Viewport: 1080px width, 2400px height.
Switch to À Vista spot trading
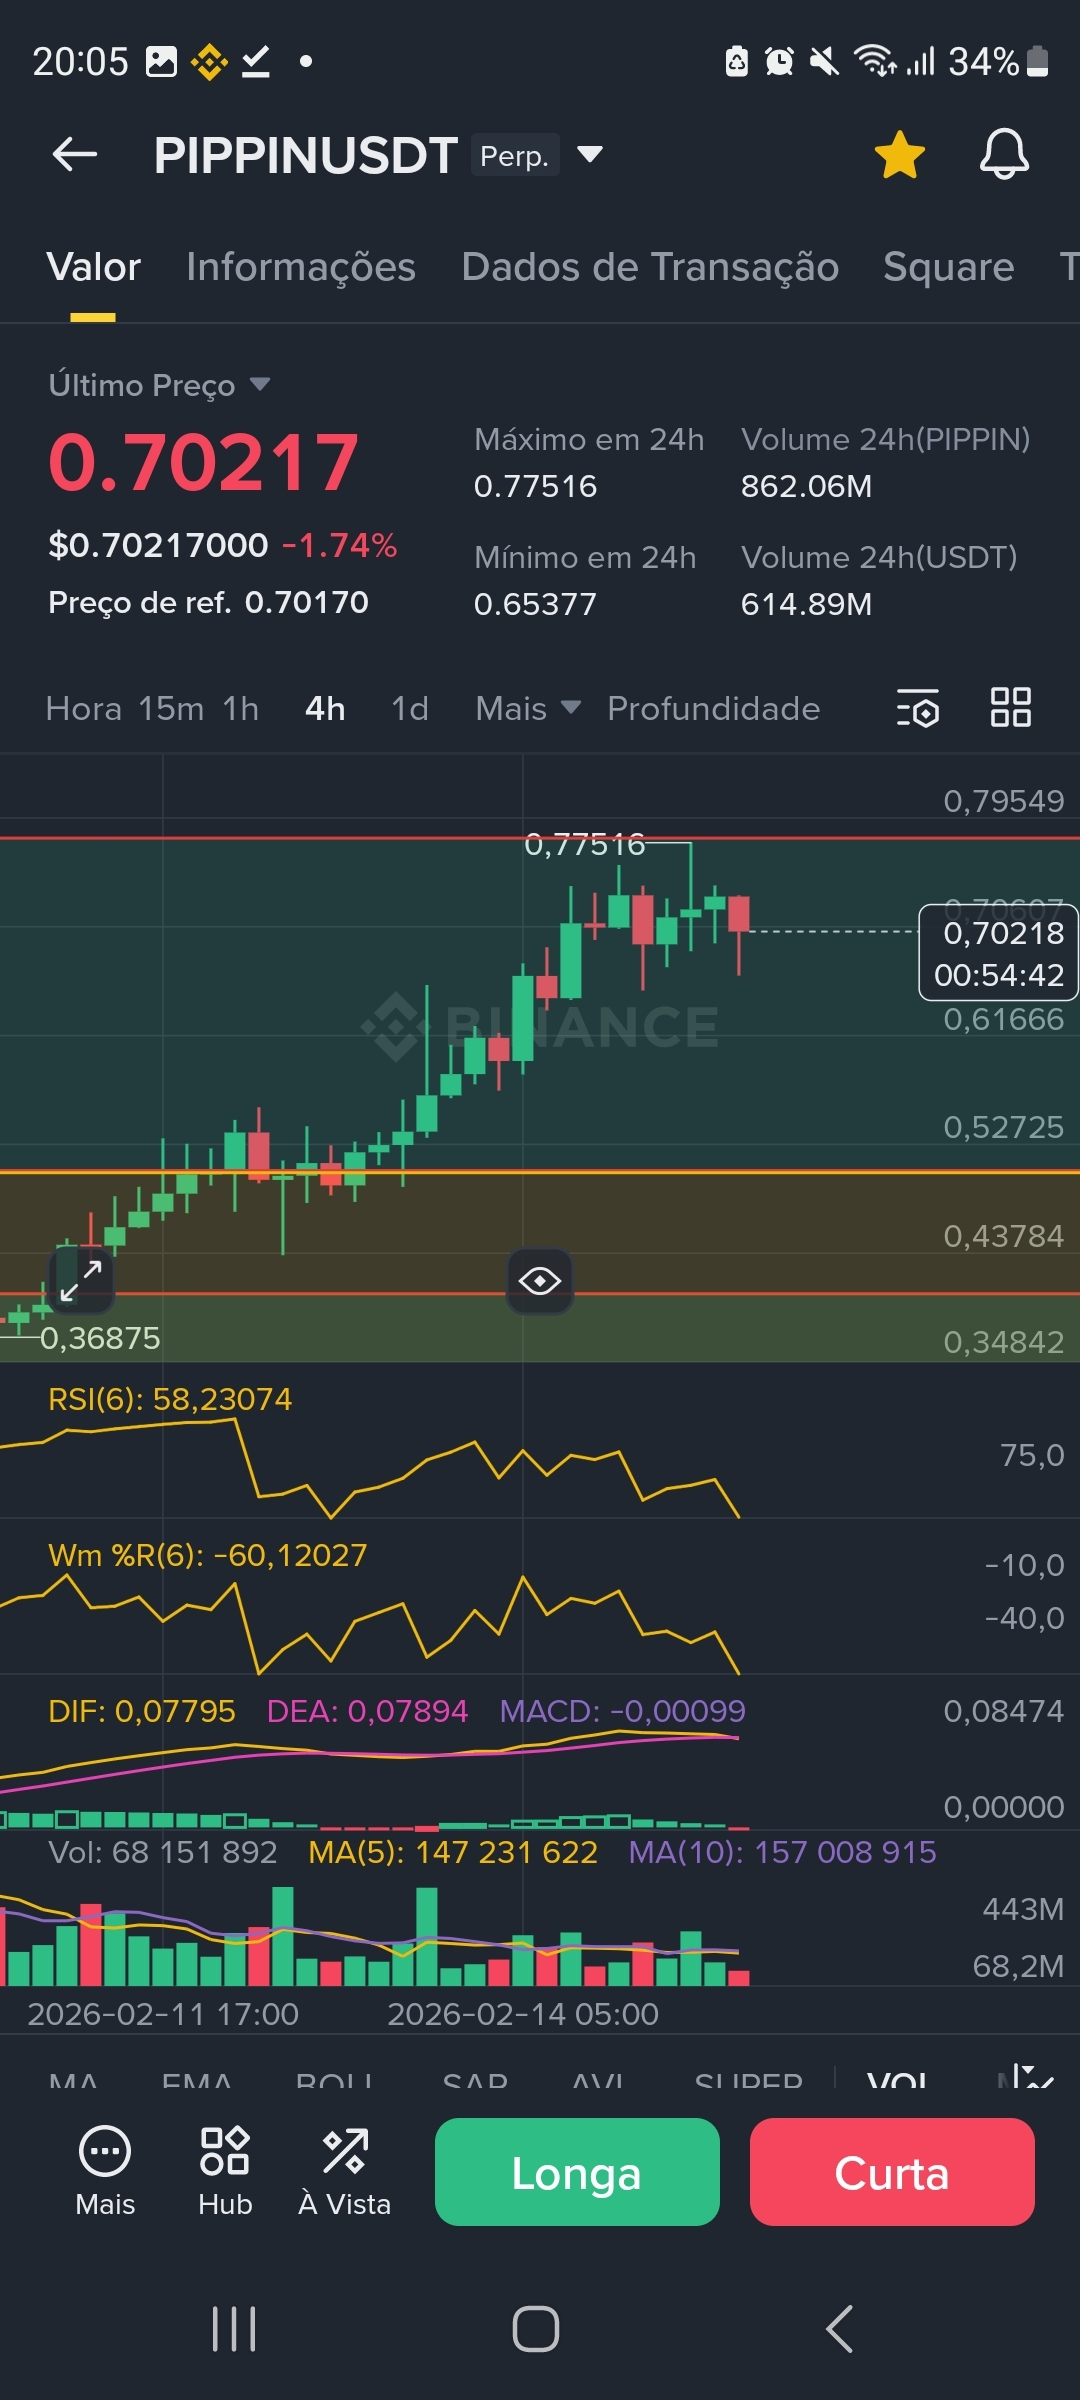[344, 2170]
